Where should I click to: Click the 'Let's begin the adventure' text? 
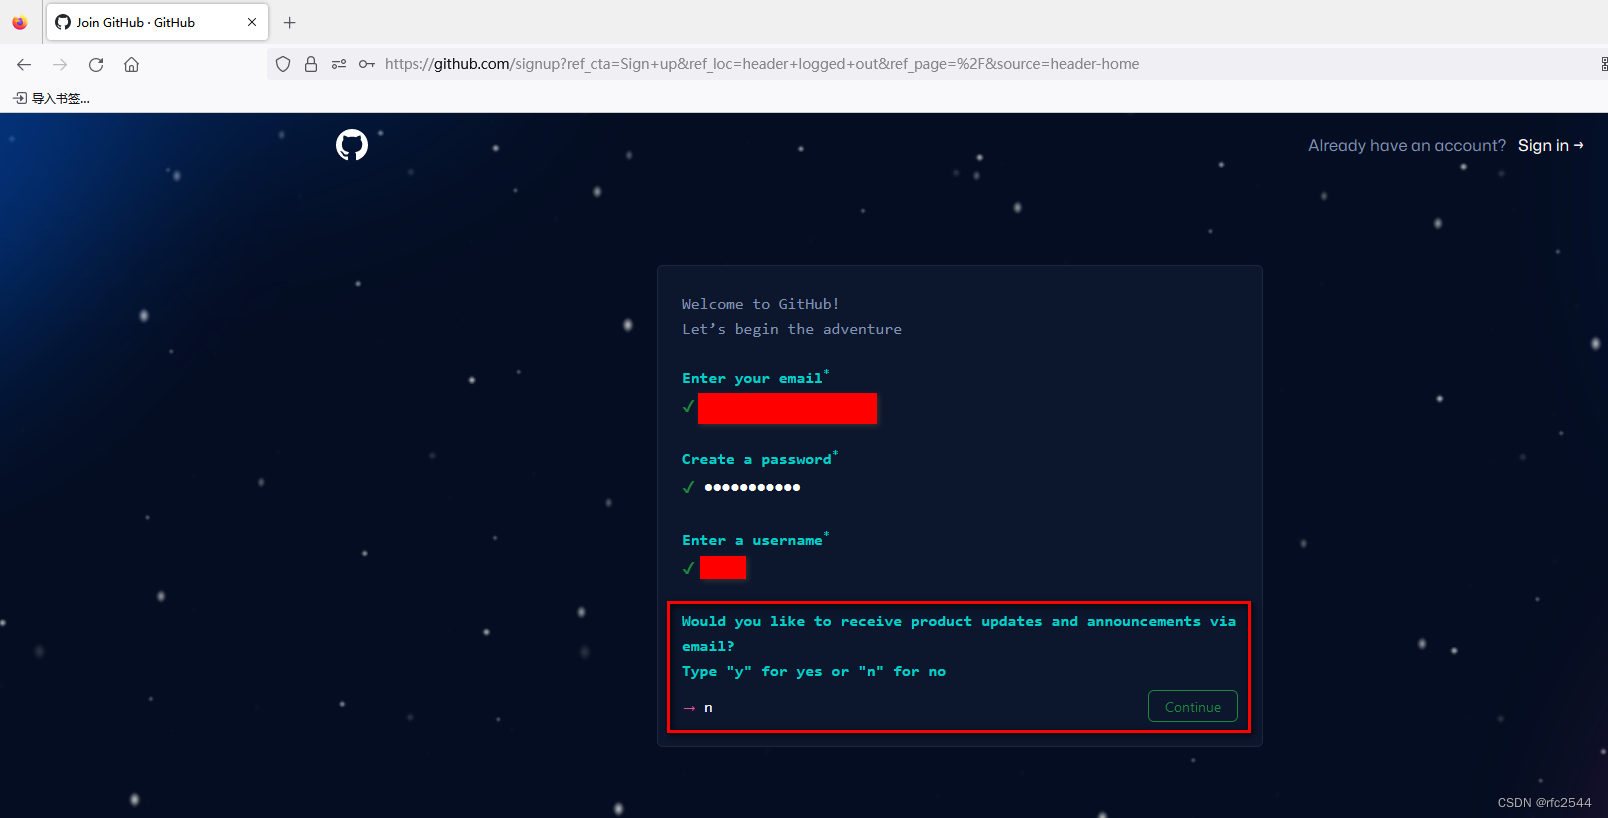pos(792,329)
